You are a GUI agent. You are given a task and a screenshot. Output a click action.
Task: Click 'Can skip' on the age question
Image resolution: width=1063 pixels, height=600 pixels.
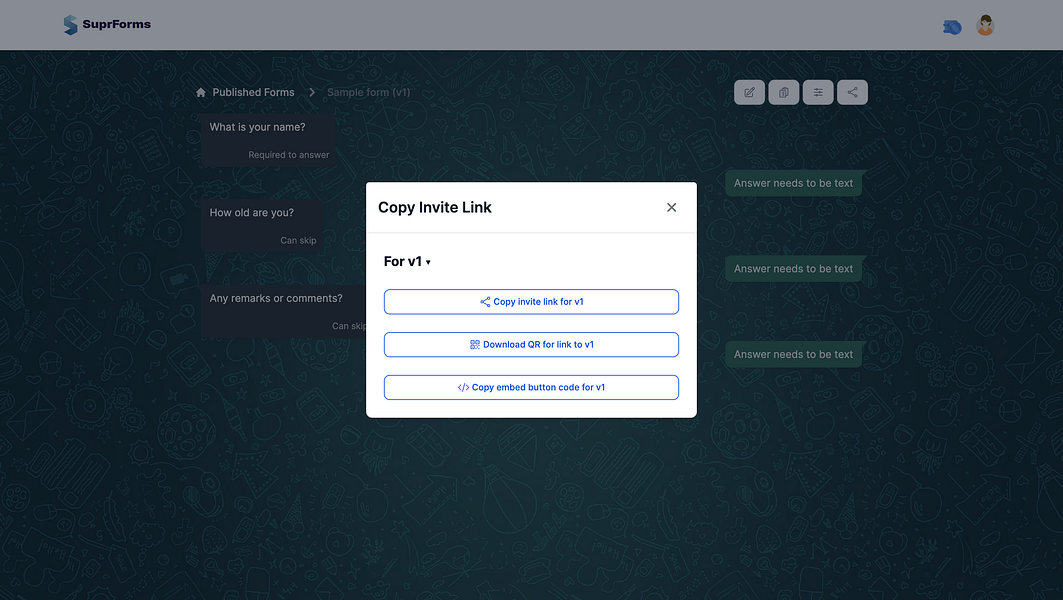point(298,240)
